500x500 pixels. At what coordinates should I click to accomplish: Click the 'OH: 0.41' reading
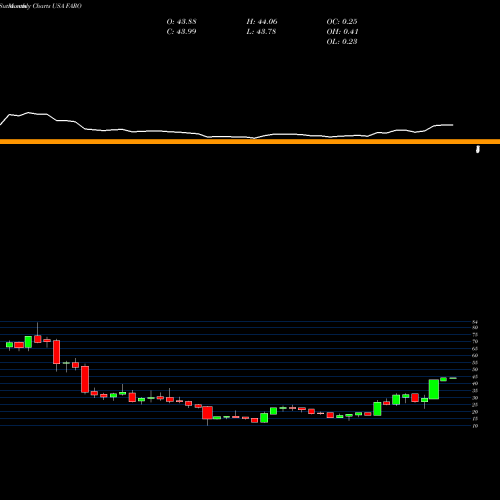click(342, 32)
